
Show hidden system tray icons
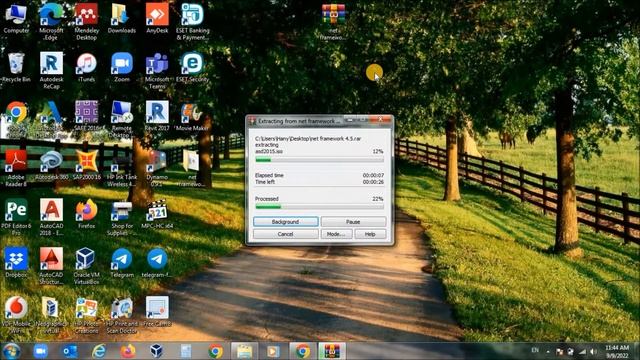pyautogui.click(x=548, y=351)
